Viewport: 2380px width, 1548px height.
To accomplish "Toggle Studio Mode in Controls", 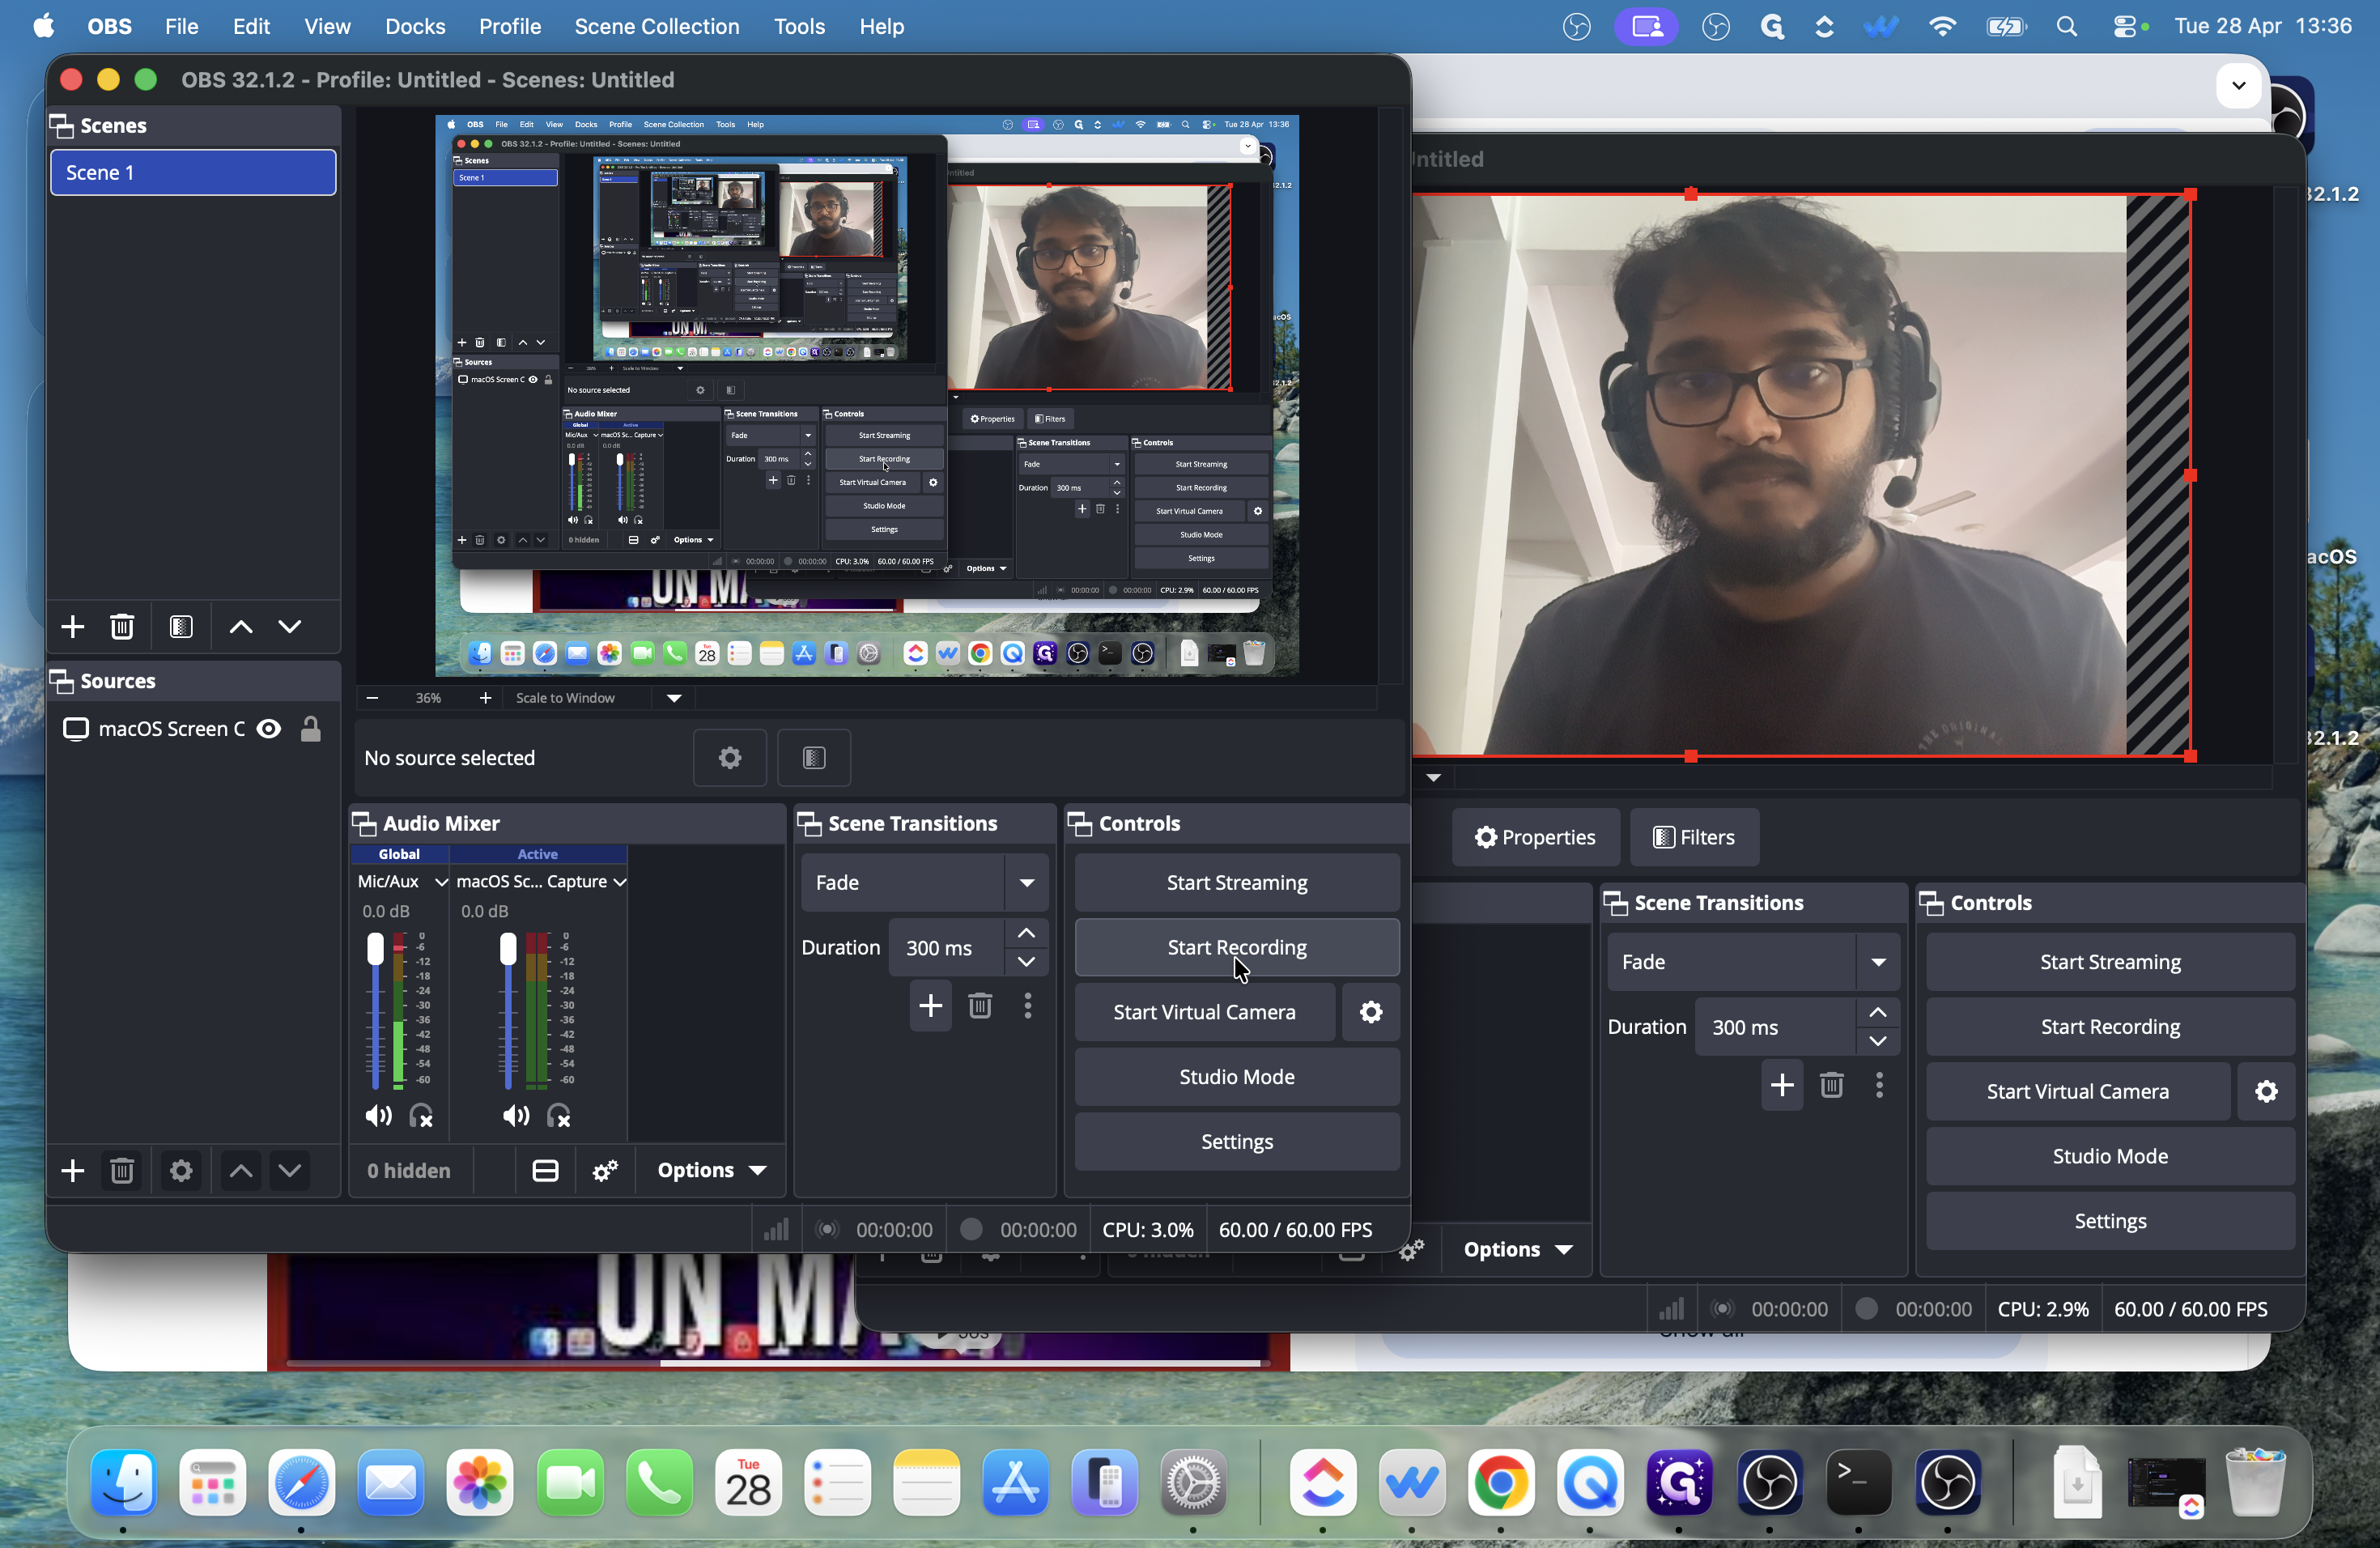I will (x=1237, y=1077).
